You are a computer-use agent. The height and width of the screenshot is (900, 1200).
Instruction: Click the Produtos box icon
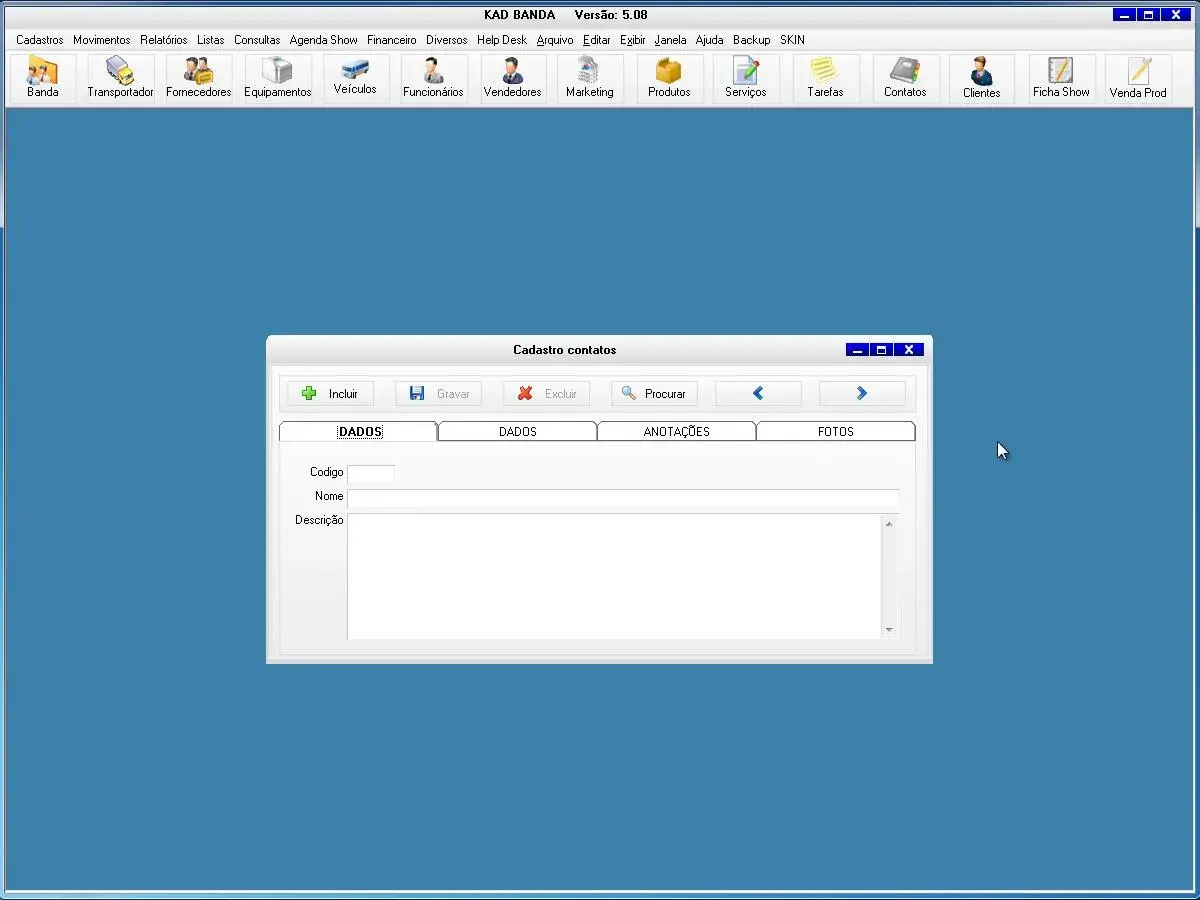click(x=669, y=78)
